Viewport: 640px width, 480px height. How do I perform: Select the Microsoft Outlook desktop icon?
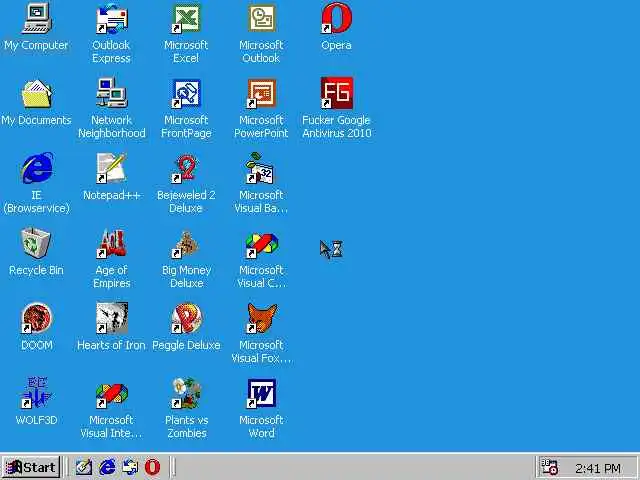point(261,18)
